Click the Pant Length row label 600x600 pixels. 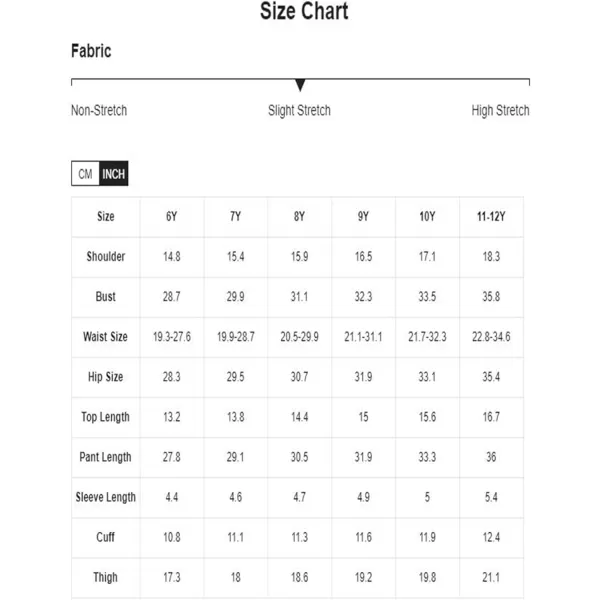pyautogui.click(x=106, y=457)
